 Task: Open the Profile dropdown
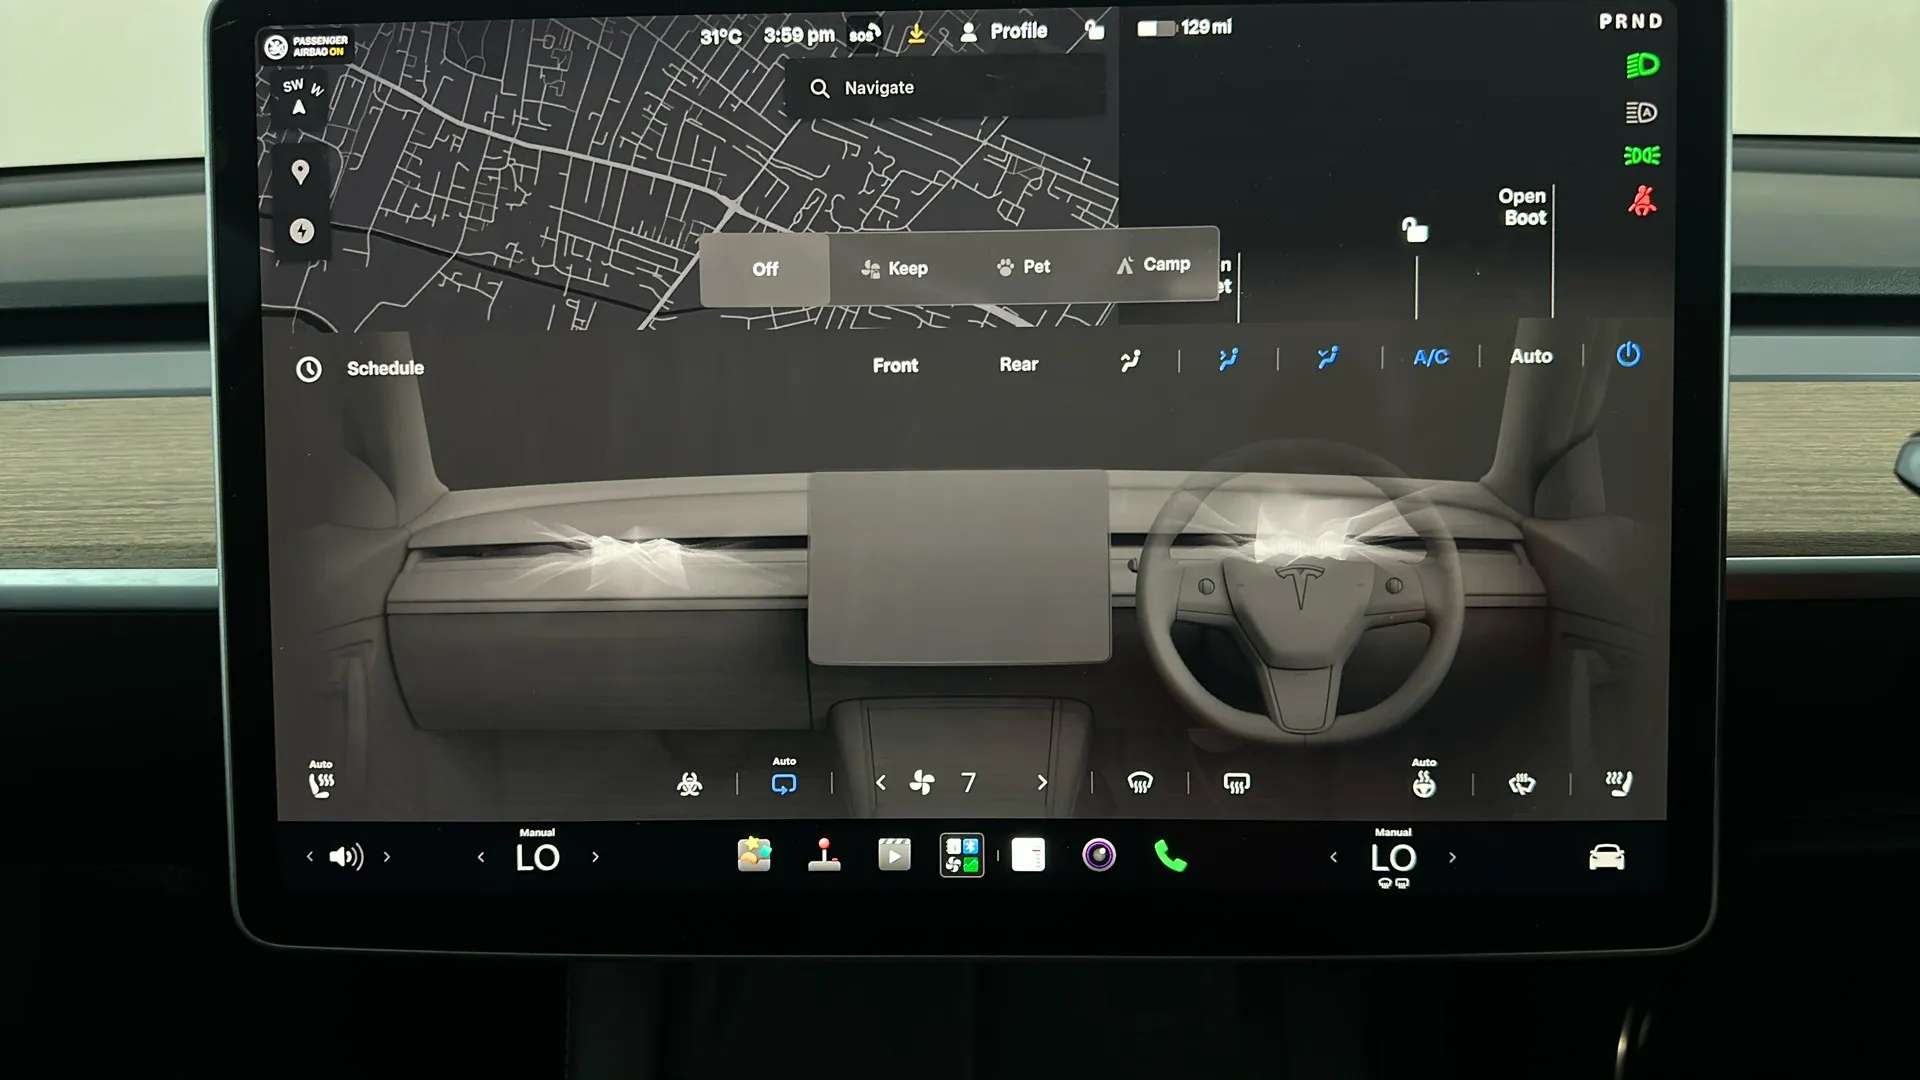[x=1004, y=32]
